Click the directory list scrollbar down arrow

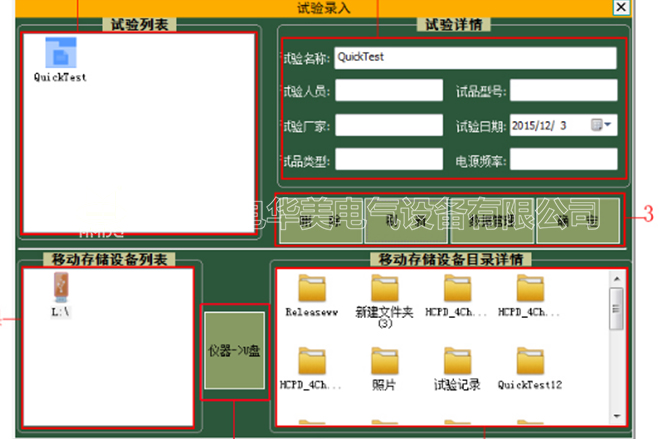pos(616,416)
